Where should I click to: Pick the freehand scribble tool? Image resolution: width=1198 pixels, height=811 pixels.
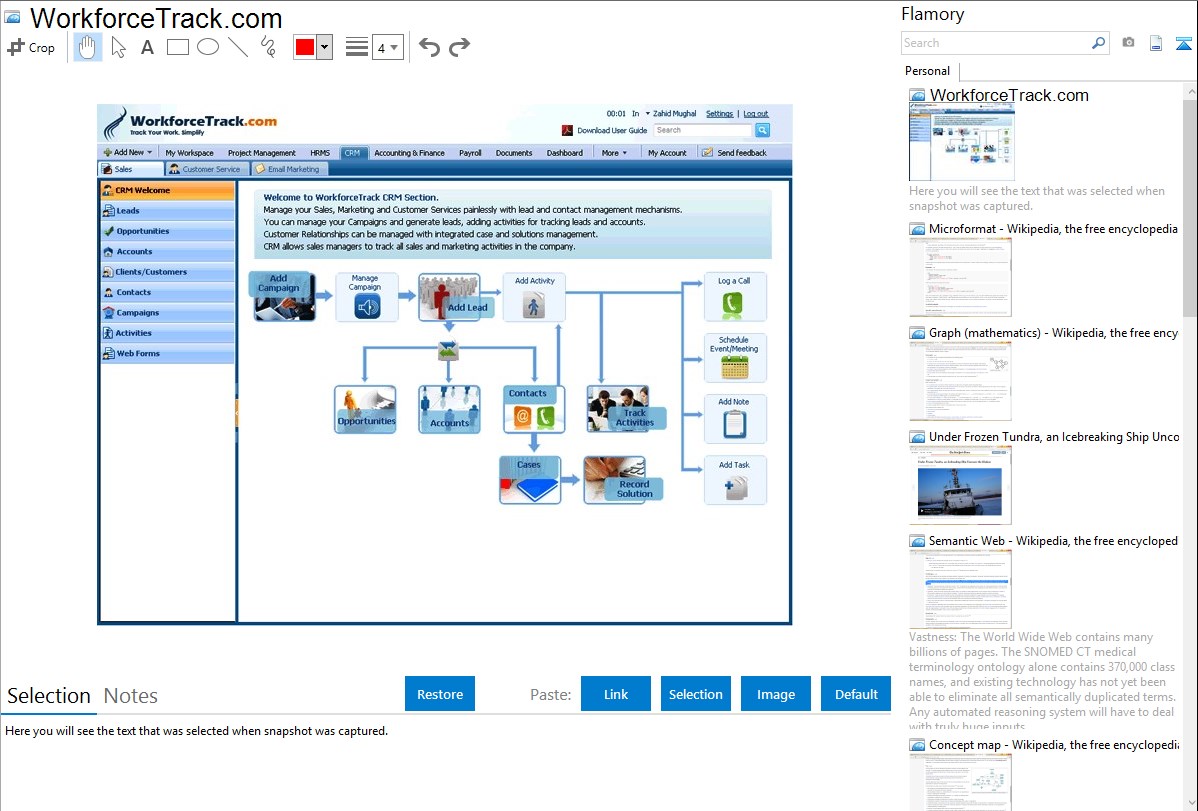(x=268, y=47)
